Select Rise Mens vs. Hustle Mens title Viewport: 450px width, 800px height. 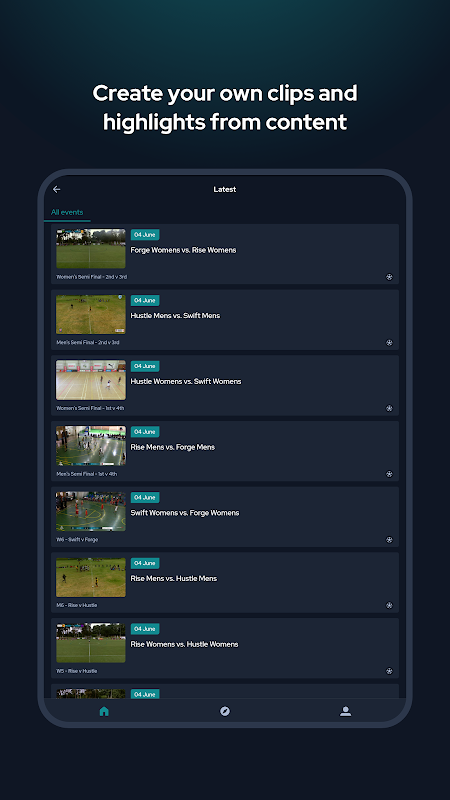173,579
